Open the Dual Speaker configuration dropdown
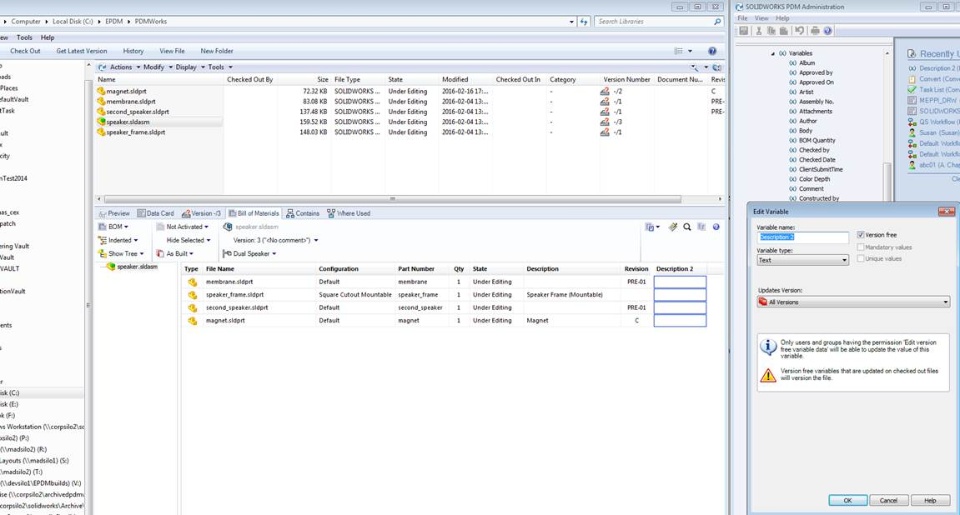Image resolution: width=960 pixels, height=515 pixels. [x=250, y=254]
